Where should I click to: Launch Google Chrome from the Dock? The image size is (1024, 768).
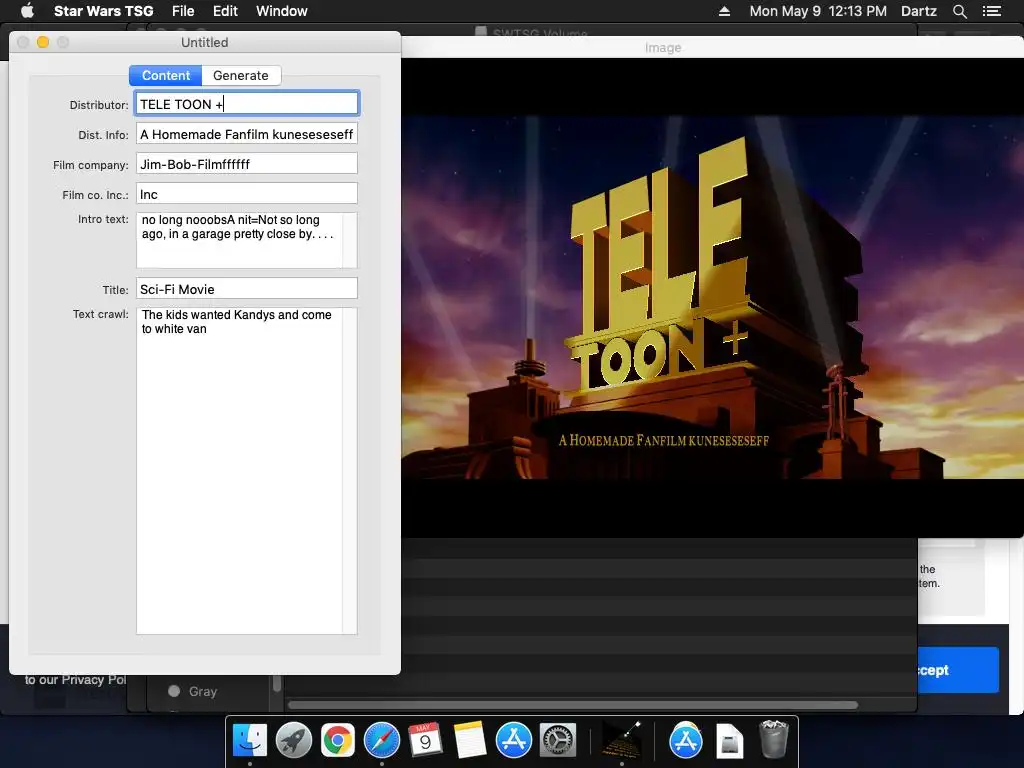point(338,740)
